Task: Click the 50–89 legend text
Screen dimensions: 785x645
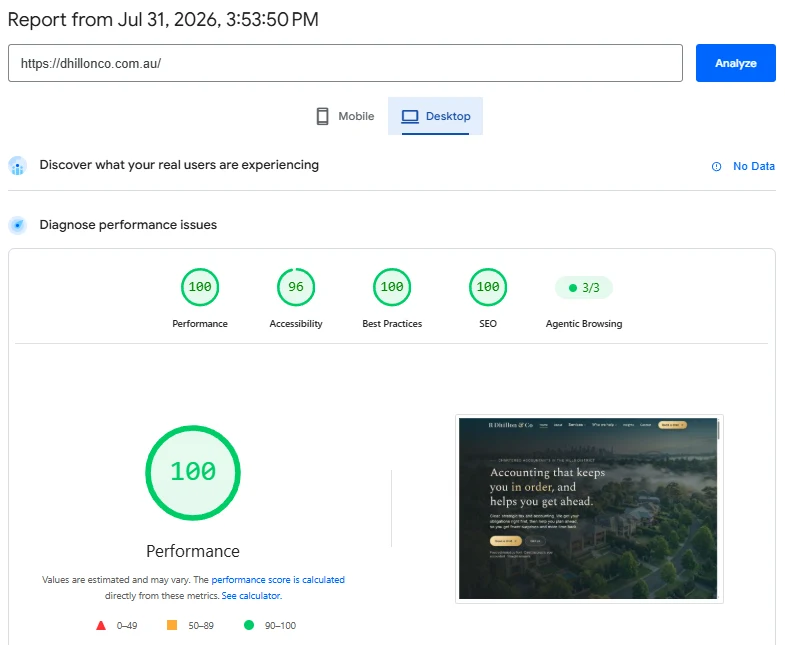Action: click(x=201, y=625)
